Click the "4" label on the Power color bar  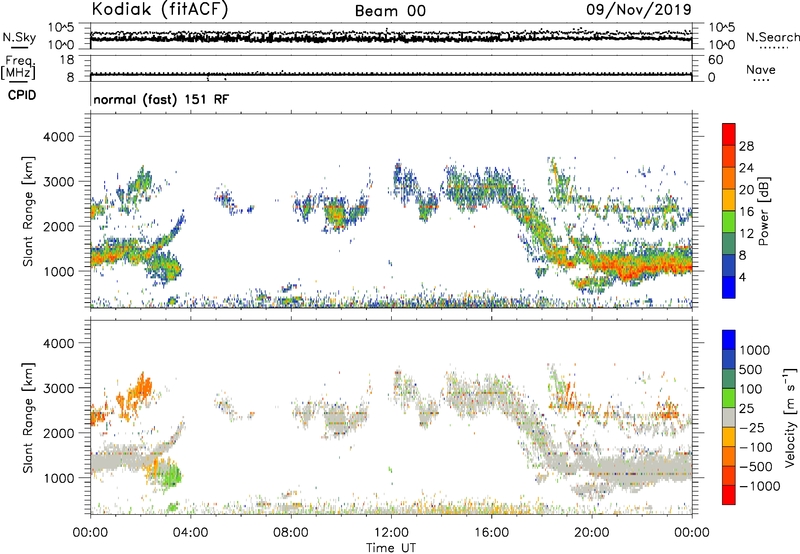tap(742, 277)
